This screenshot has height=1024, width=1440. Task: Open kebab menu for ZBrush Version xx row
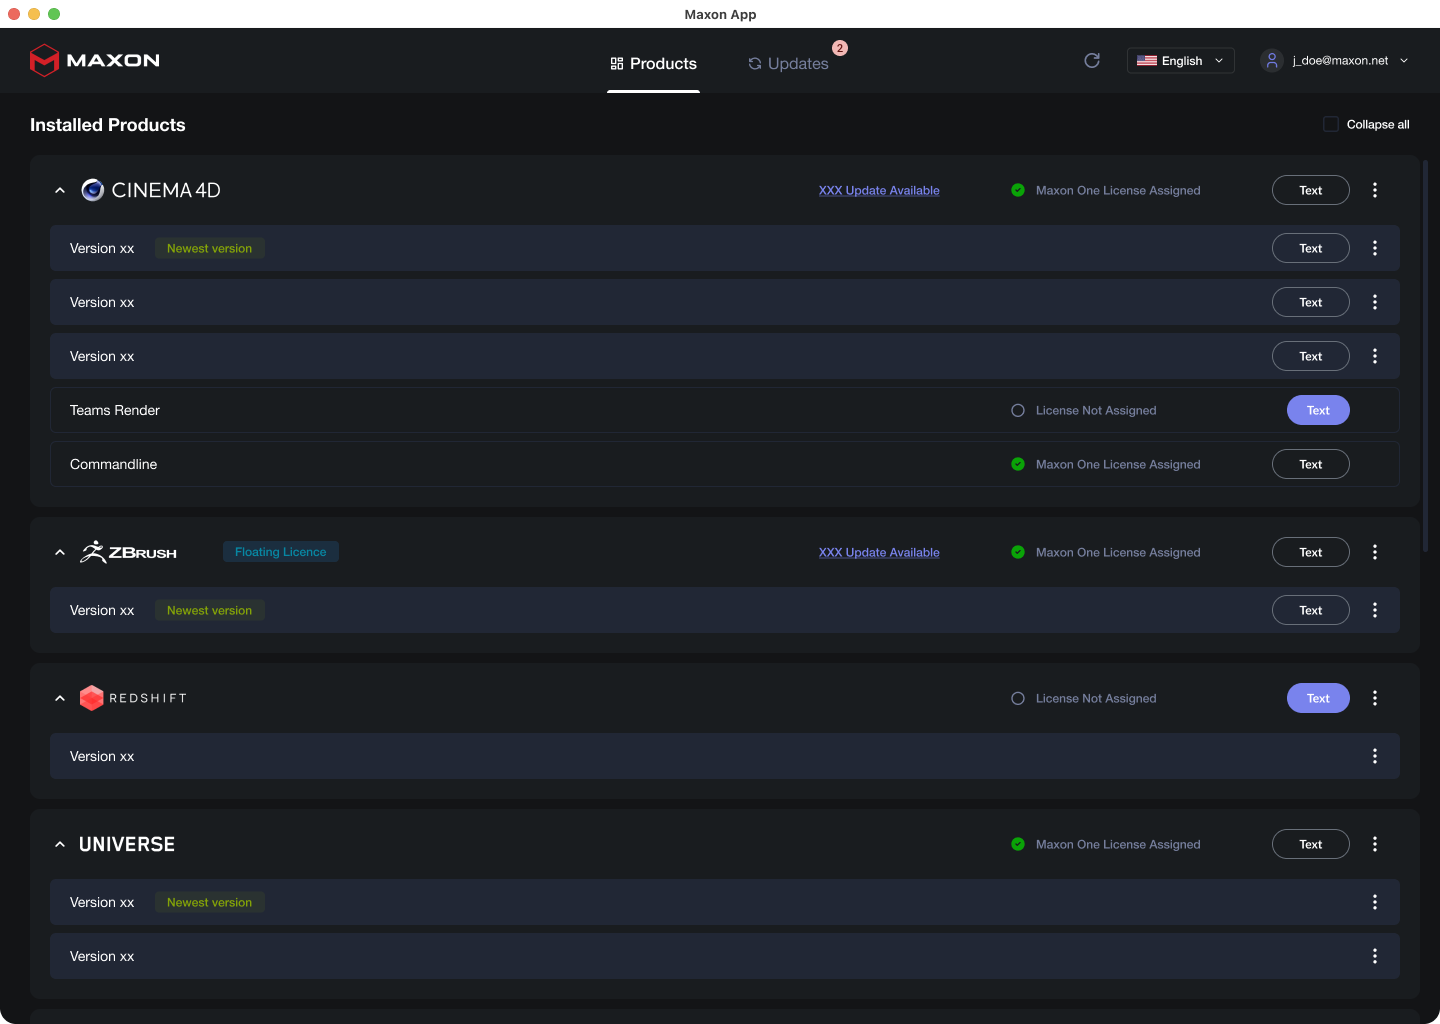[1375, 610]
